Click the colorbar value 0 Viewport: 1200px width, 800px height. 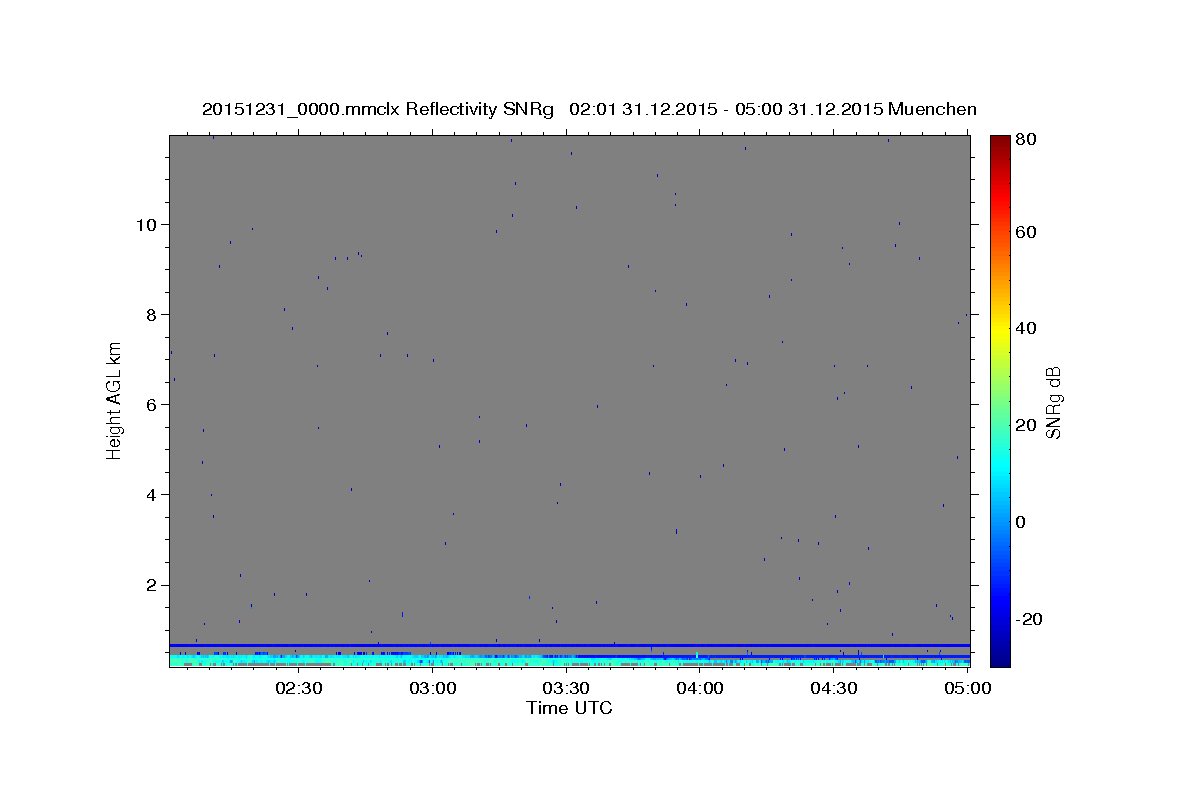(x=1020, y=522)
